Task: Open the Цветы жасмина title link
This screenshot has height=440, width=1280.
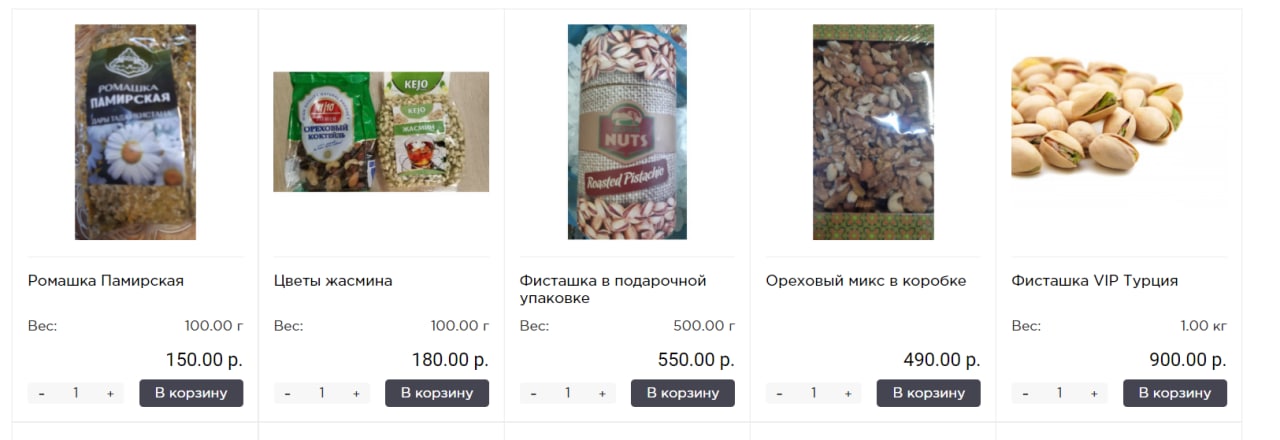Action: [x=333, y=281]
